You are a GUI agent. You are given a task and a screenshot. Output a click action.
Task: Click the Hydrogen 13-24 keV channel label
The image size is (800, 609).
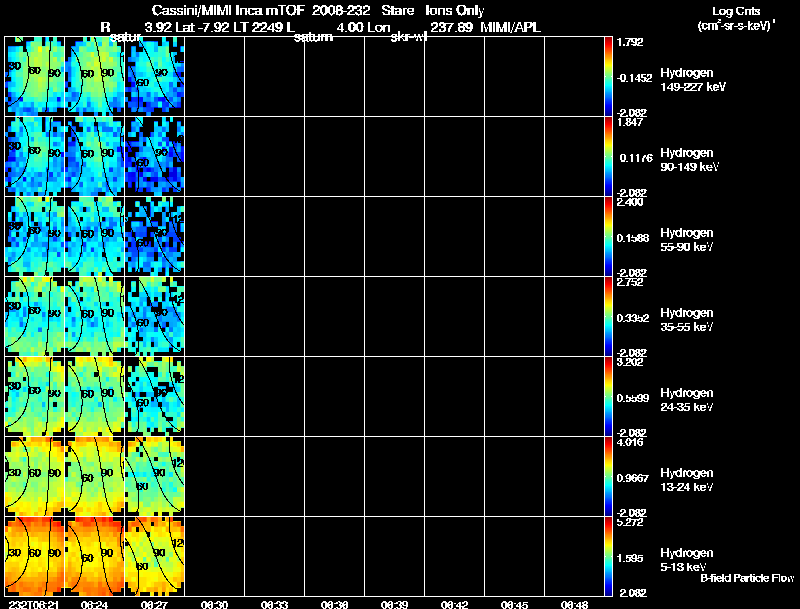click(x=686, y=479)
